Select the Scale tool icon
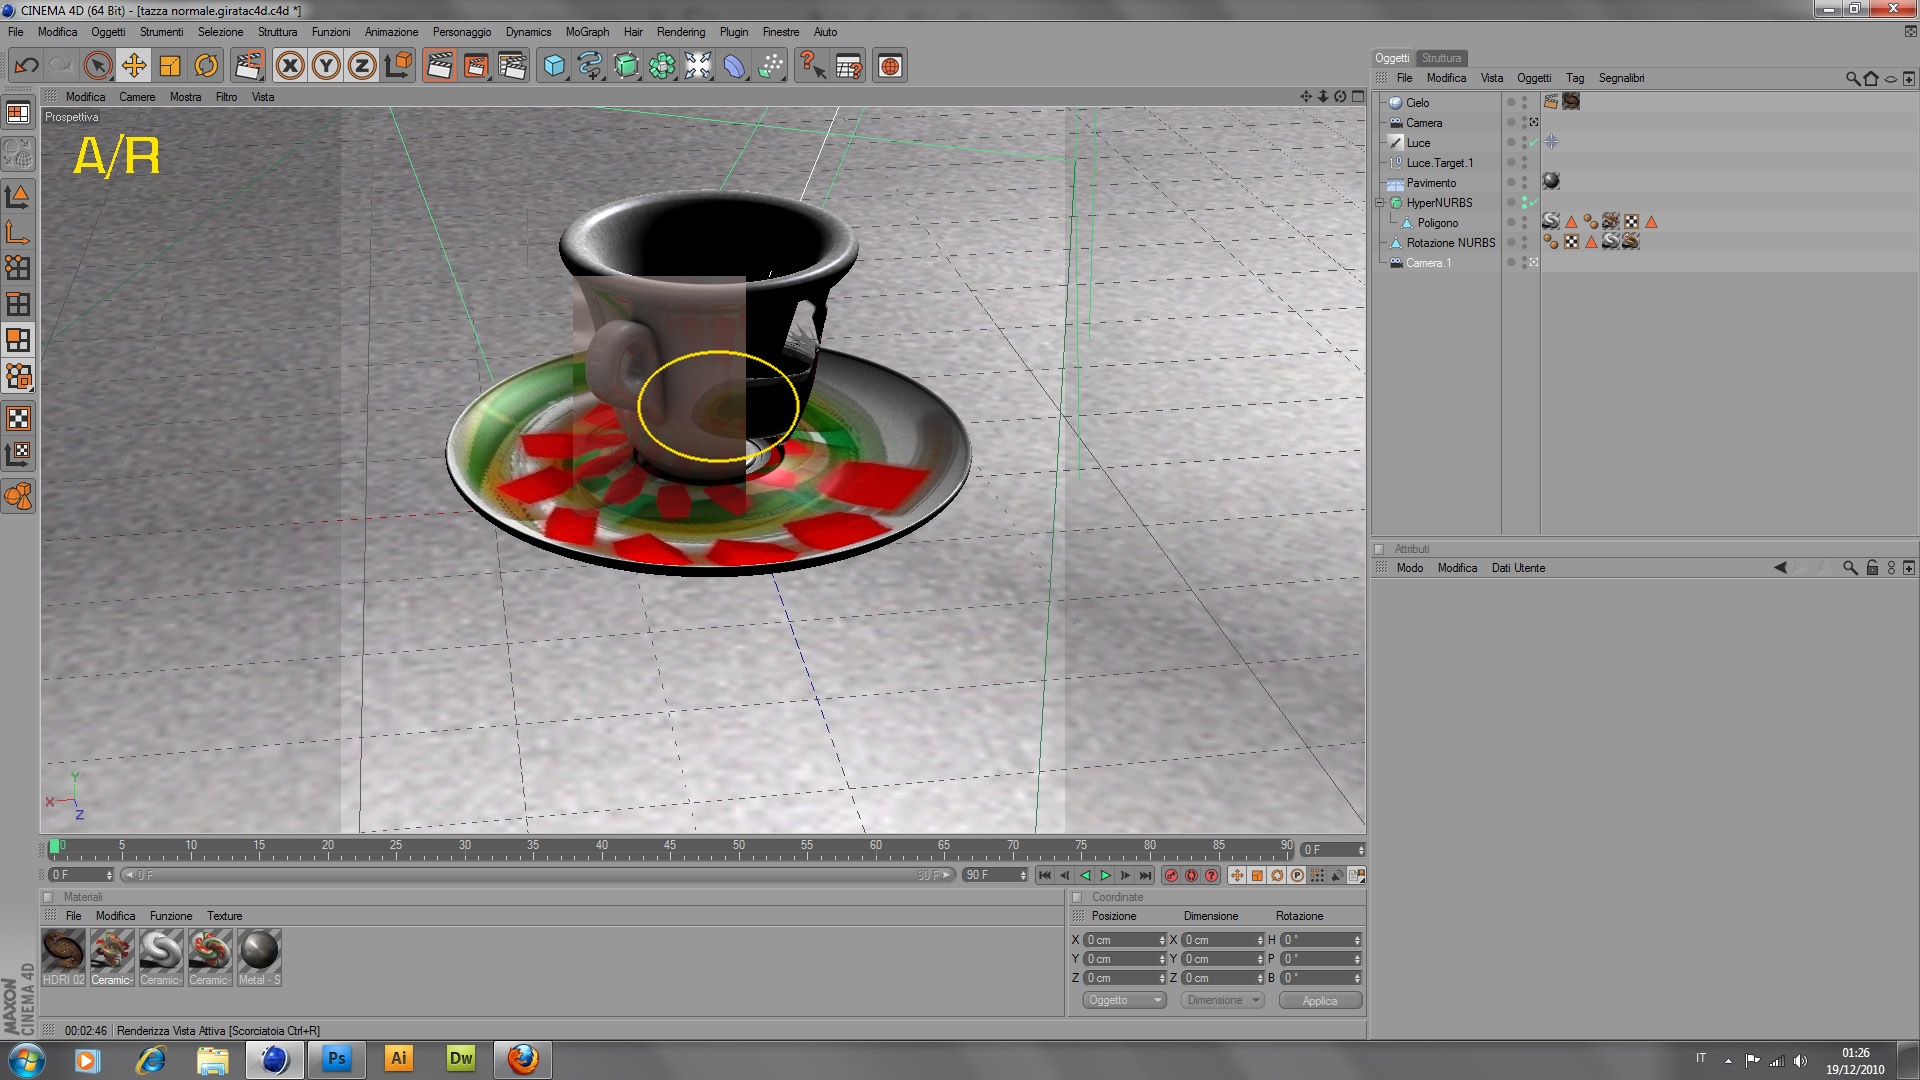 [170, 66]
